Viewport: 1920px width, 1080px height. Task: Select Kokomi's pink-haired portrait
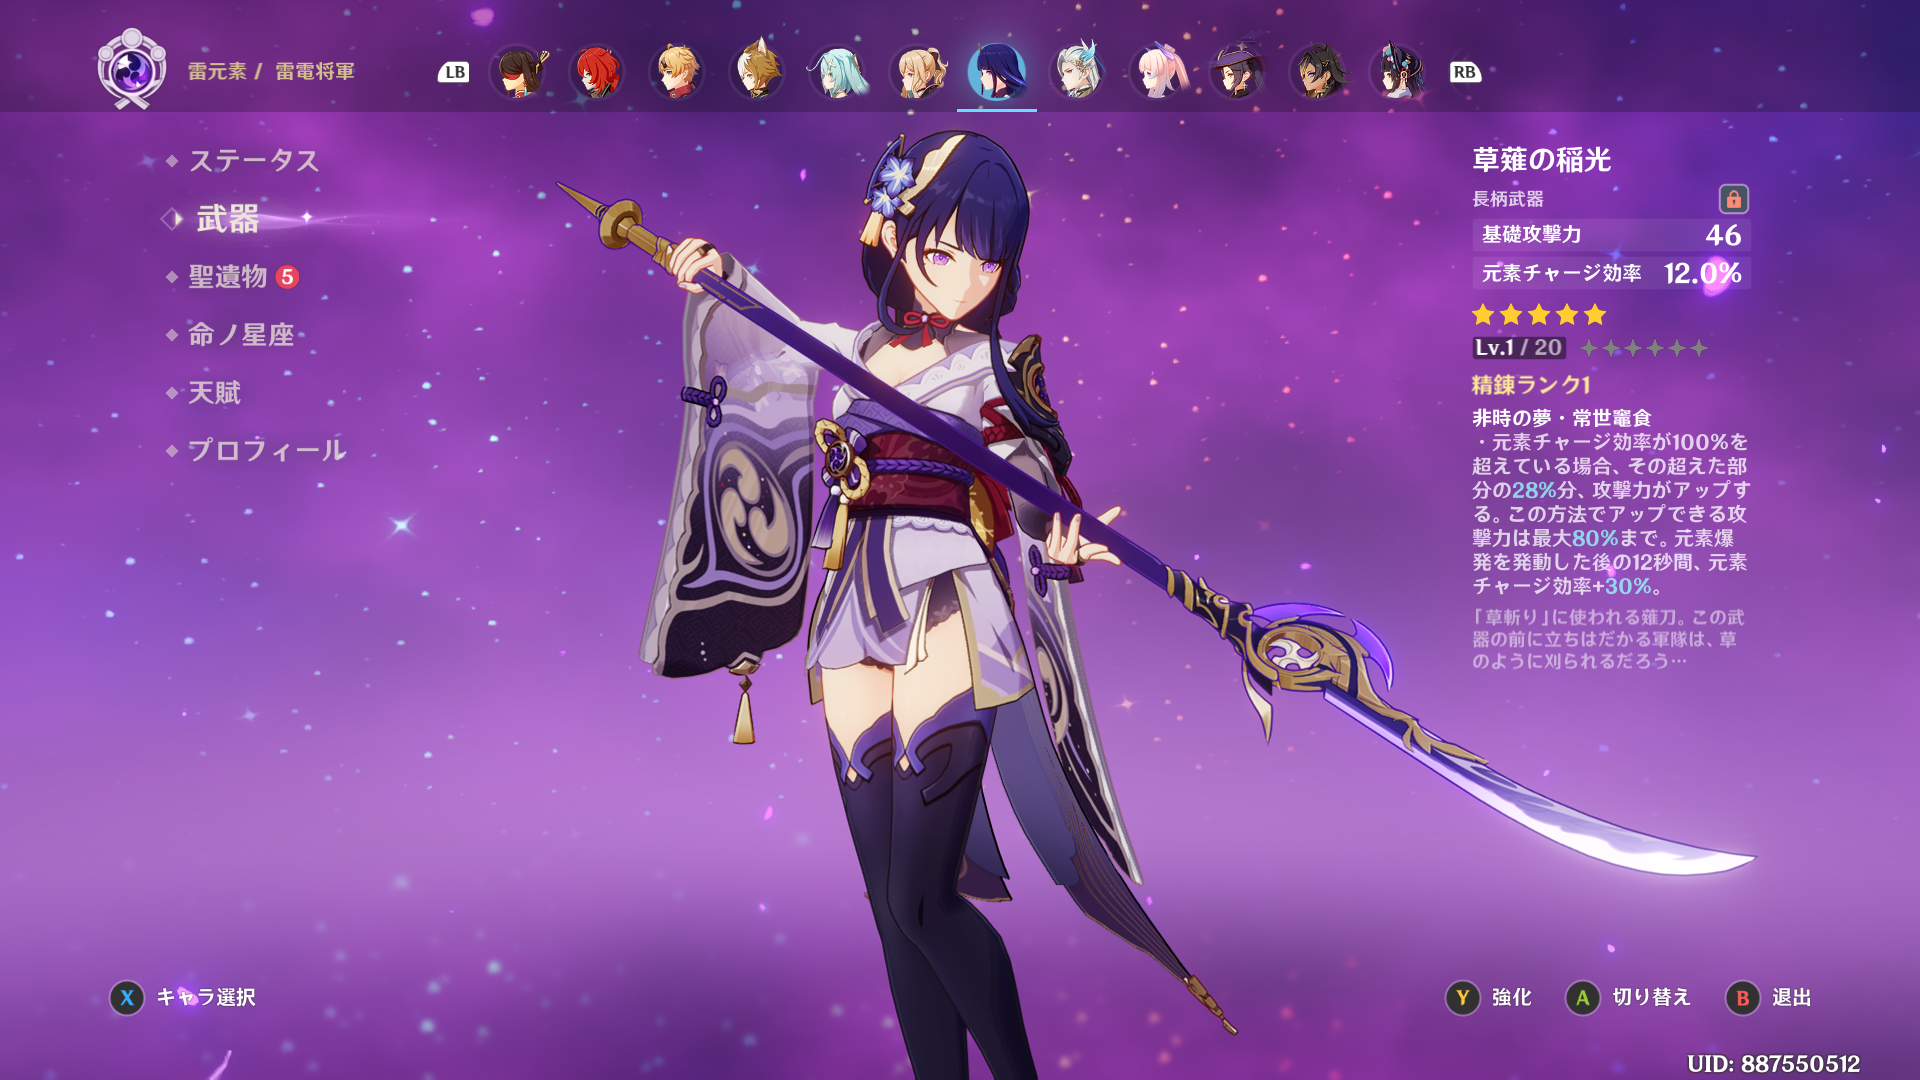point(1157,72)
